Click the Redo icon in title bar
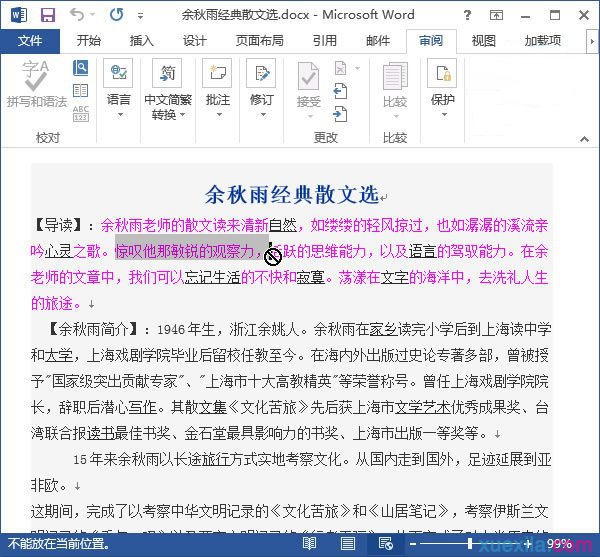600x557 pixels. 116,15
